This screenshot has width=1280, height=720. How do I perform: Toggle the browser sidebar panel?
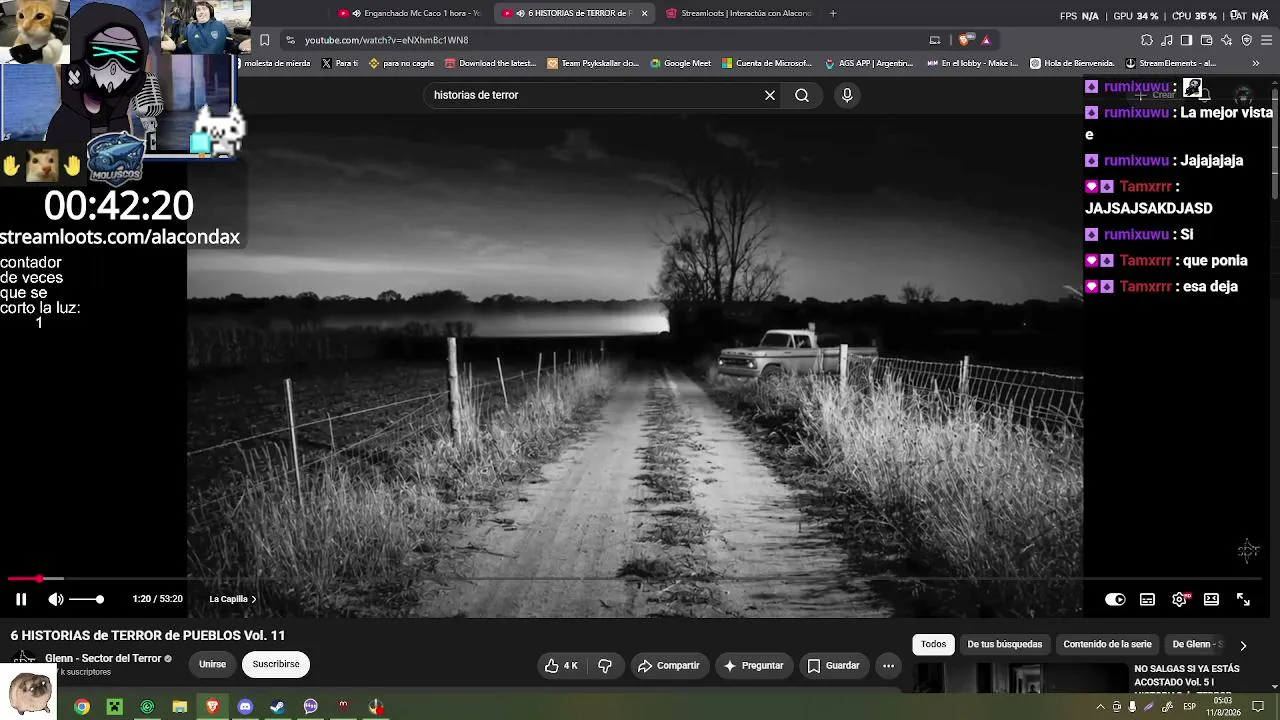(x=1186, y=40)
